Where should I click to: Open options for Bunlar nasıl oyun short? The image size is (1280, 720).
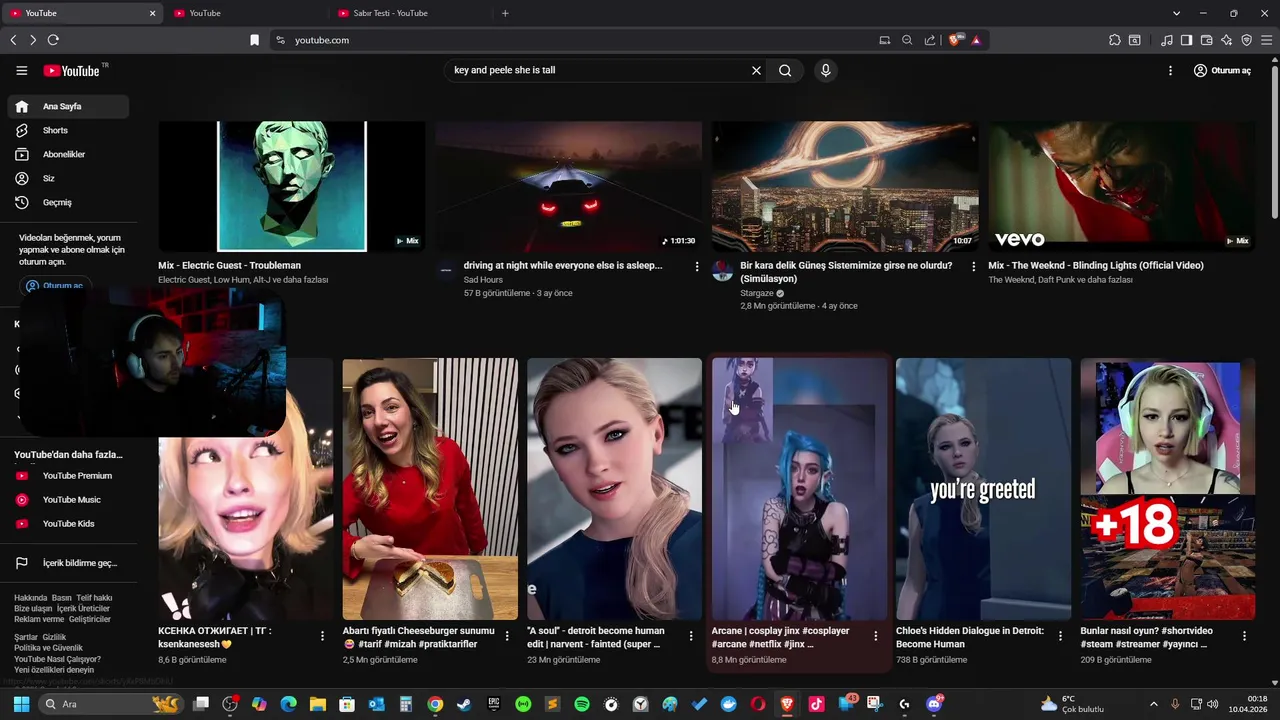pyautogui.click(x=1245, y=636)
